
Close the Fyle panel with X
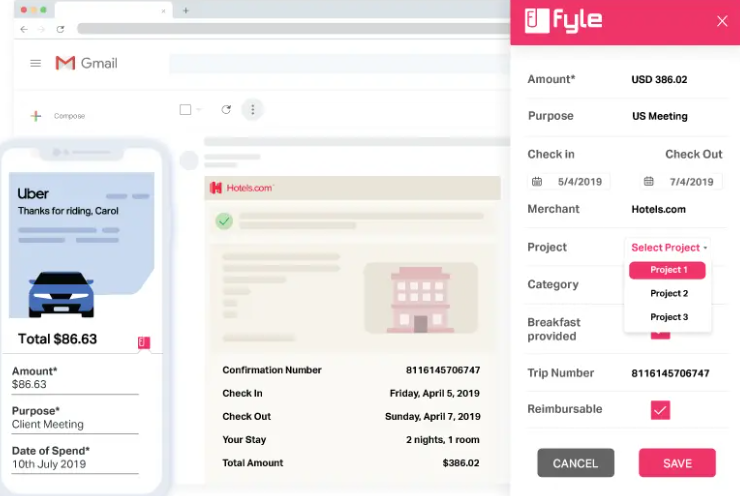click(722, 21)
